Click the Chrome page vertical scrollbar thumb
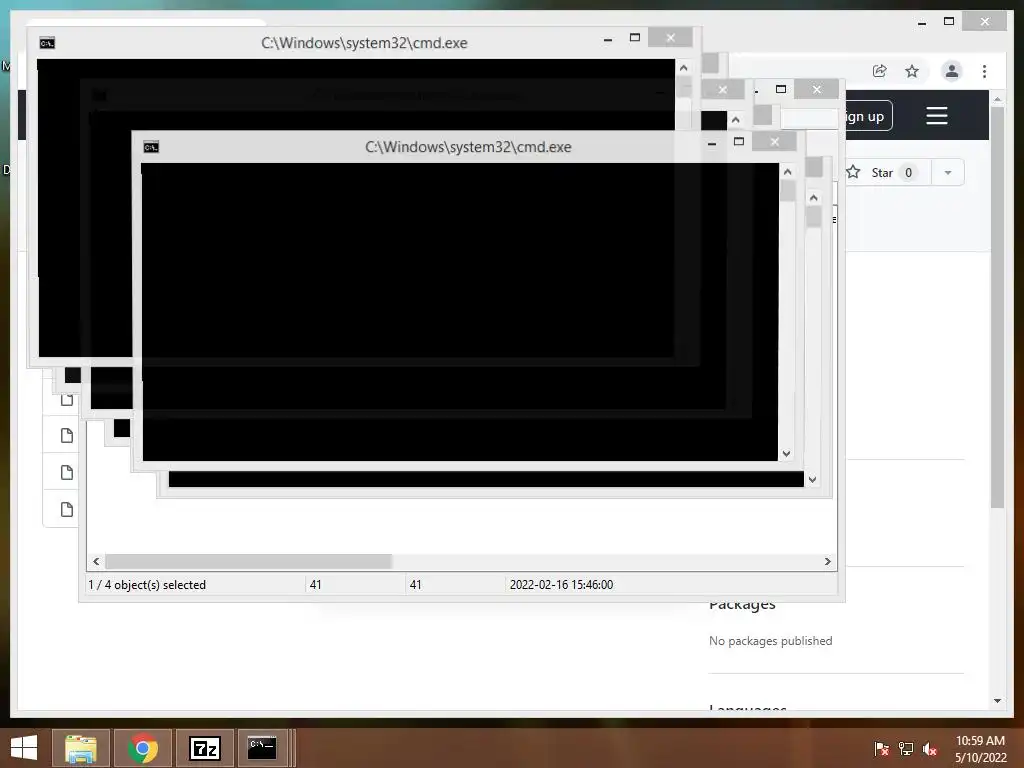 (997, 307)
